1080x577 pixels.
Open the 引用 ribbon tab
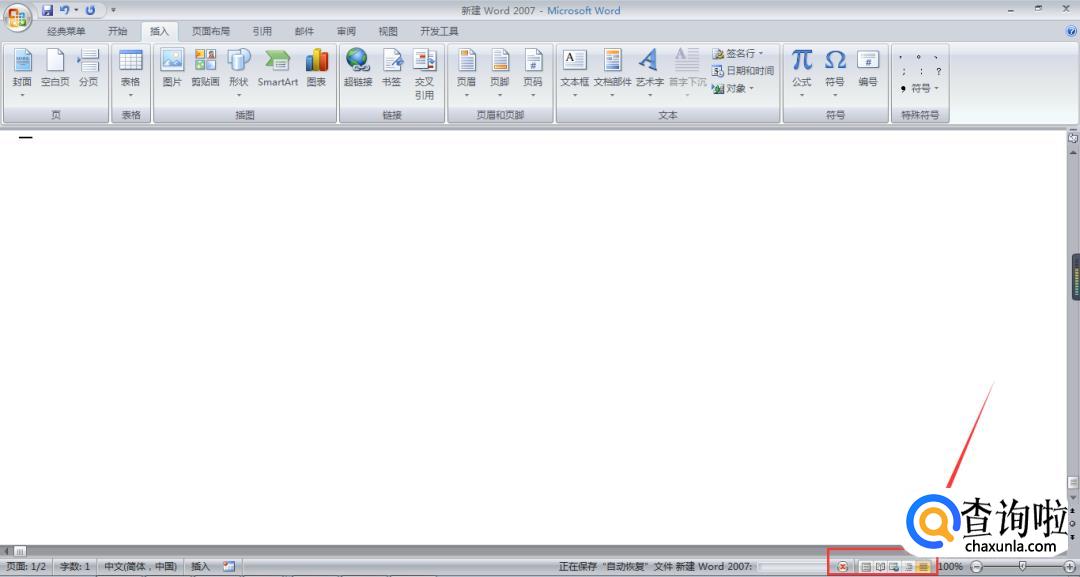pyautogui.click(x=262, y=32)
